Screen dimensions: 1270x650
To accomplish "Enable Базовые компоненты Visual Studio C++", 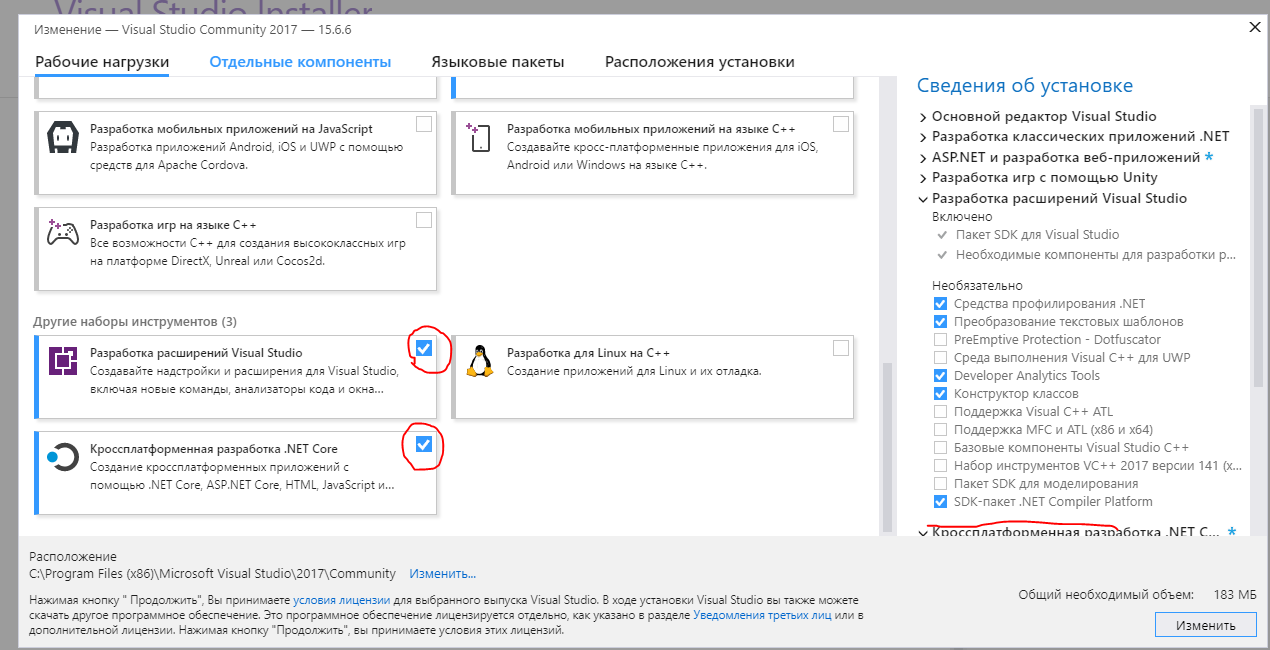I will click(940, 447).
